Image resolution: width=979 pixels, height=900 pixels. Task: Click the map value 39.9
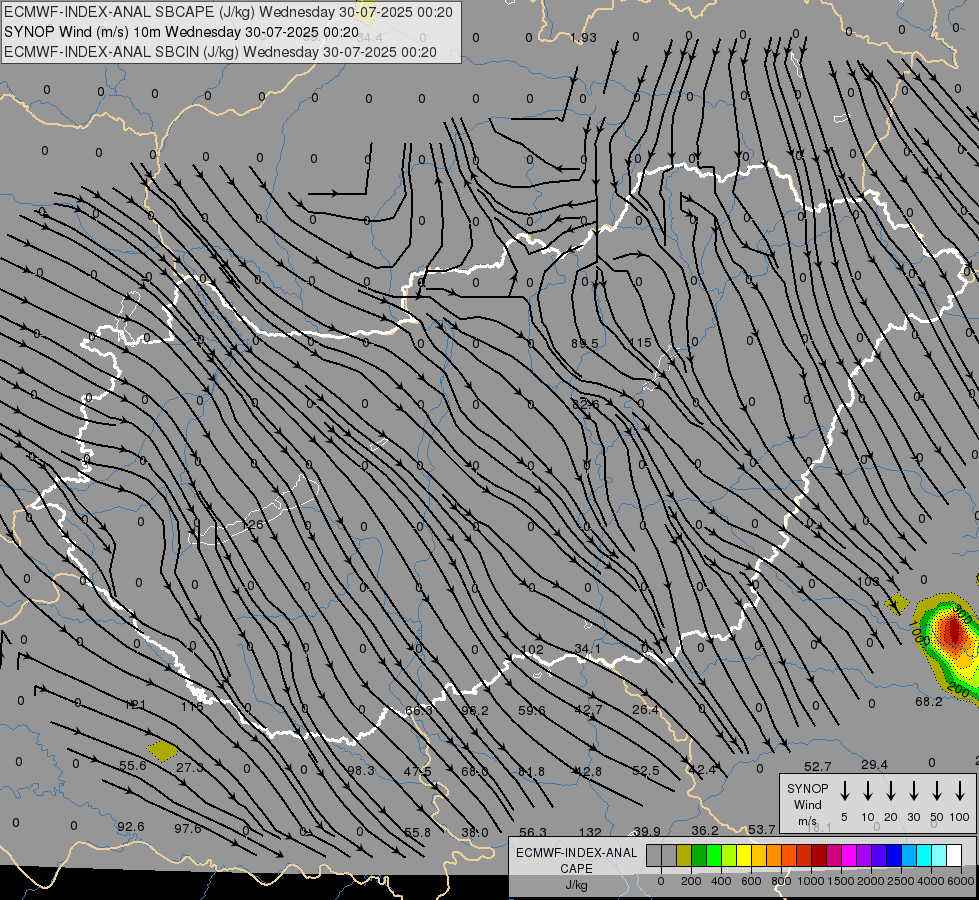click(x=647, y=831)
